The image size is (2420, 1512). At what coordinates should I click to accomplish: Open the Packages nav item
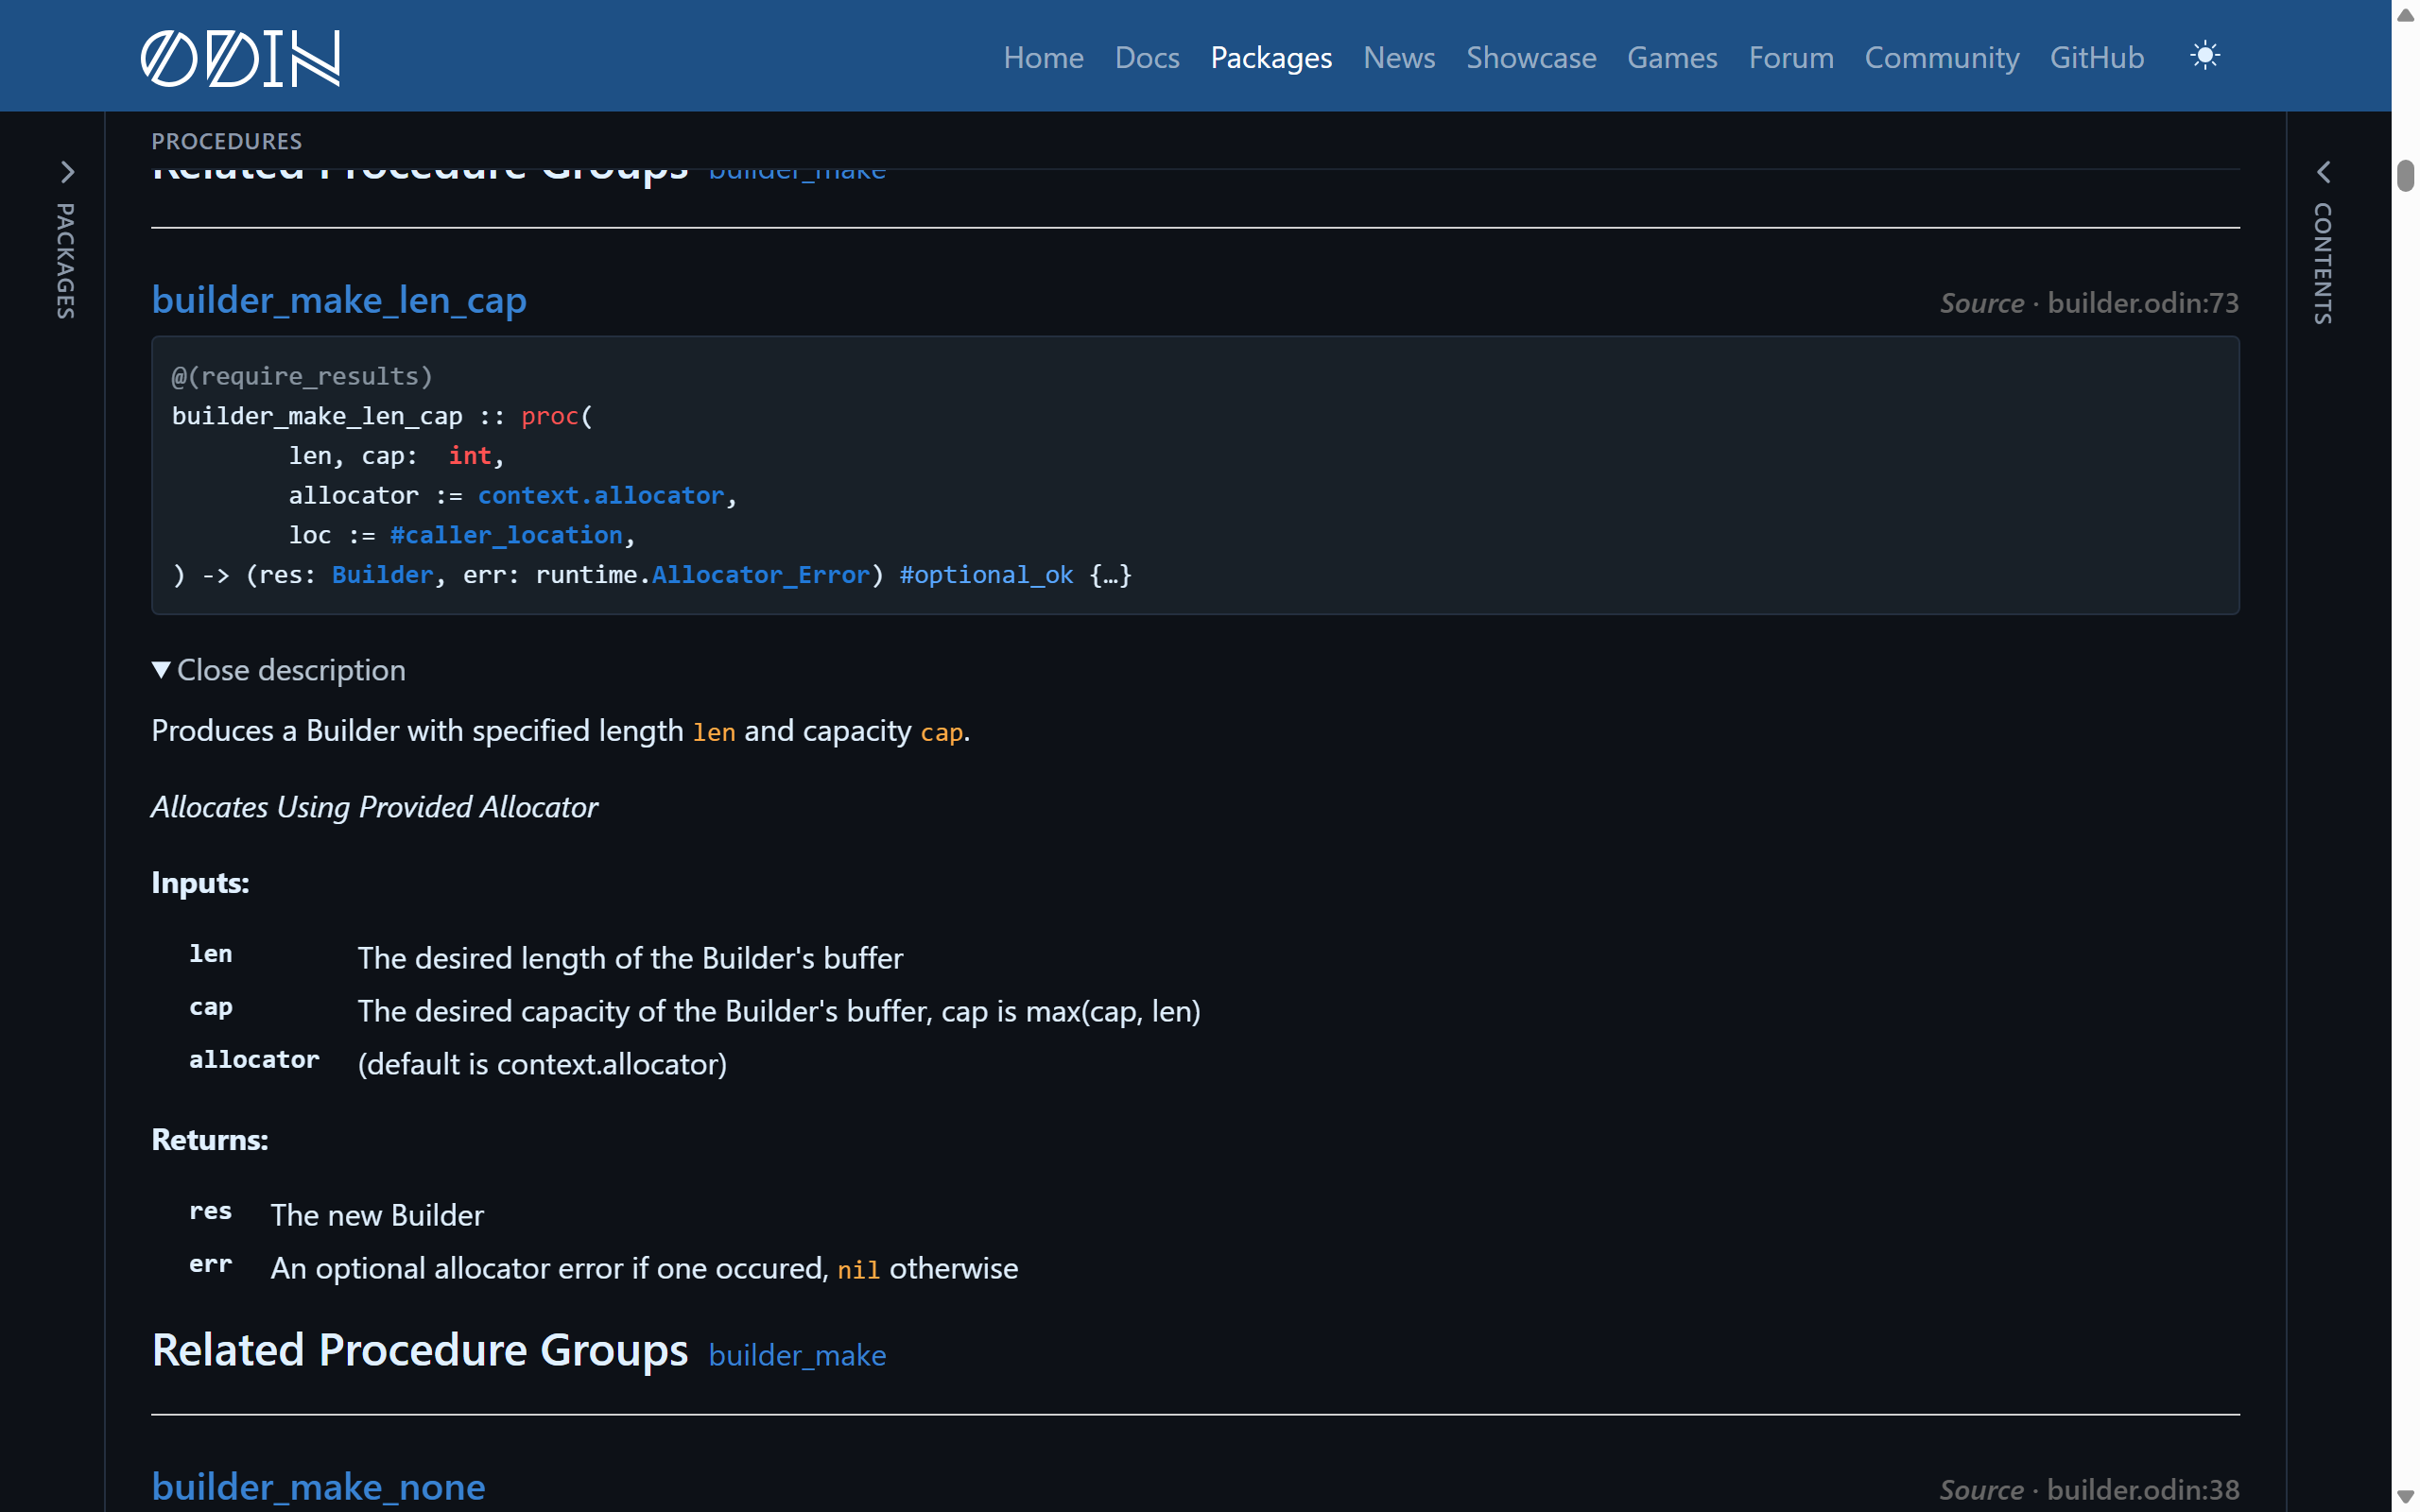point(1271,57)
